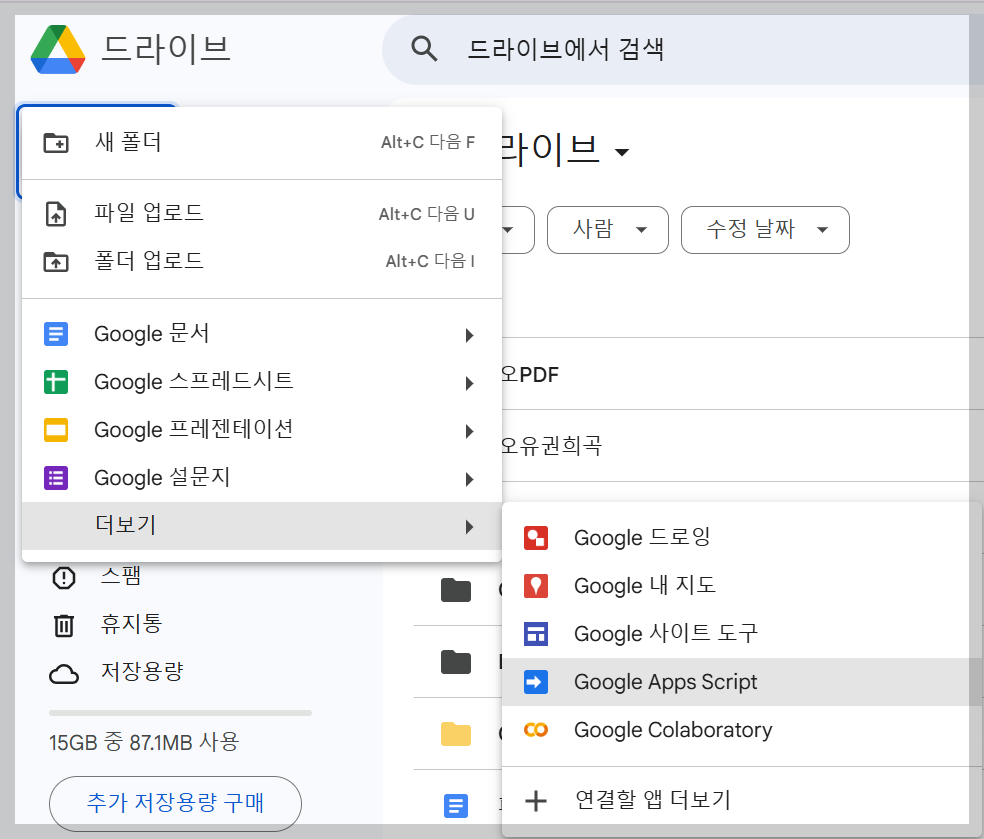
Task: Open the 수정 날짜 filter dropdown
Action: point(765,230)
